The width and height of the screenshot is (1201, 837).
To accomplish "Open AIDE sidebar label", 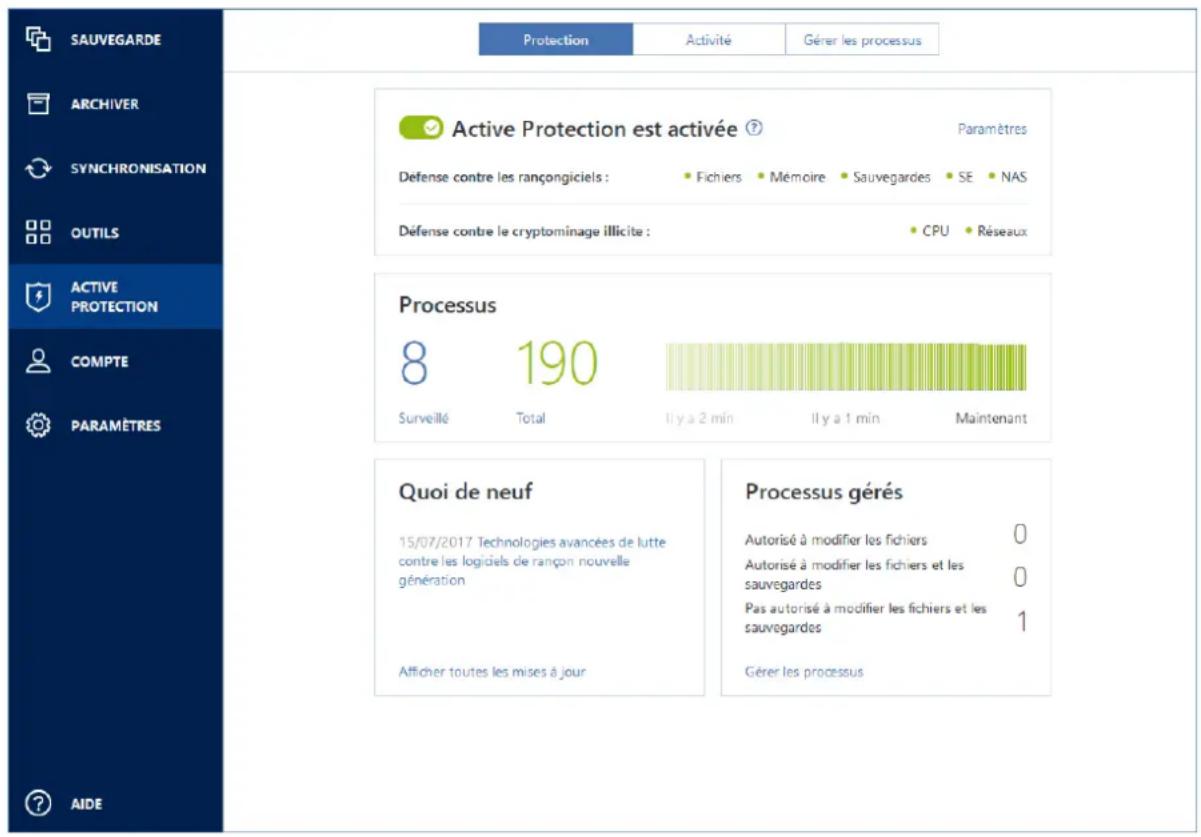I will point(86,804).
